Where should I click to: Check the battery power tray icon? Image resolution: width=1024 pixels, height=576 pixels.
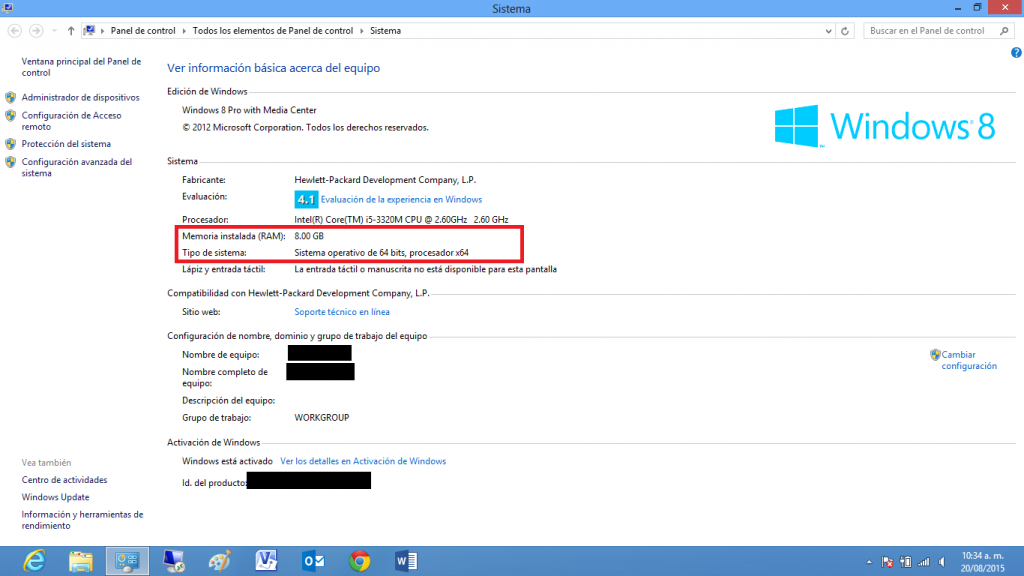tap(906, 562)
